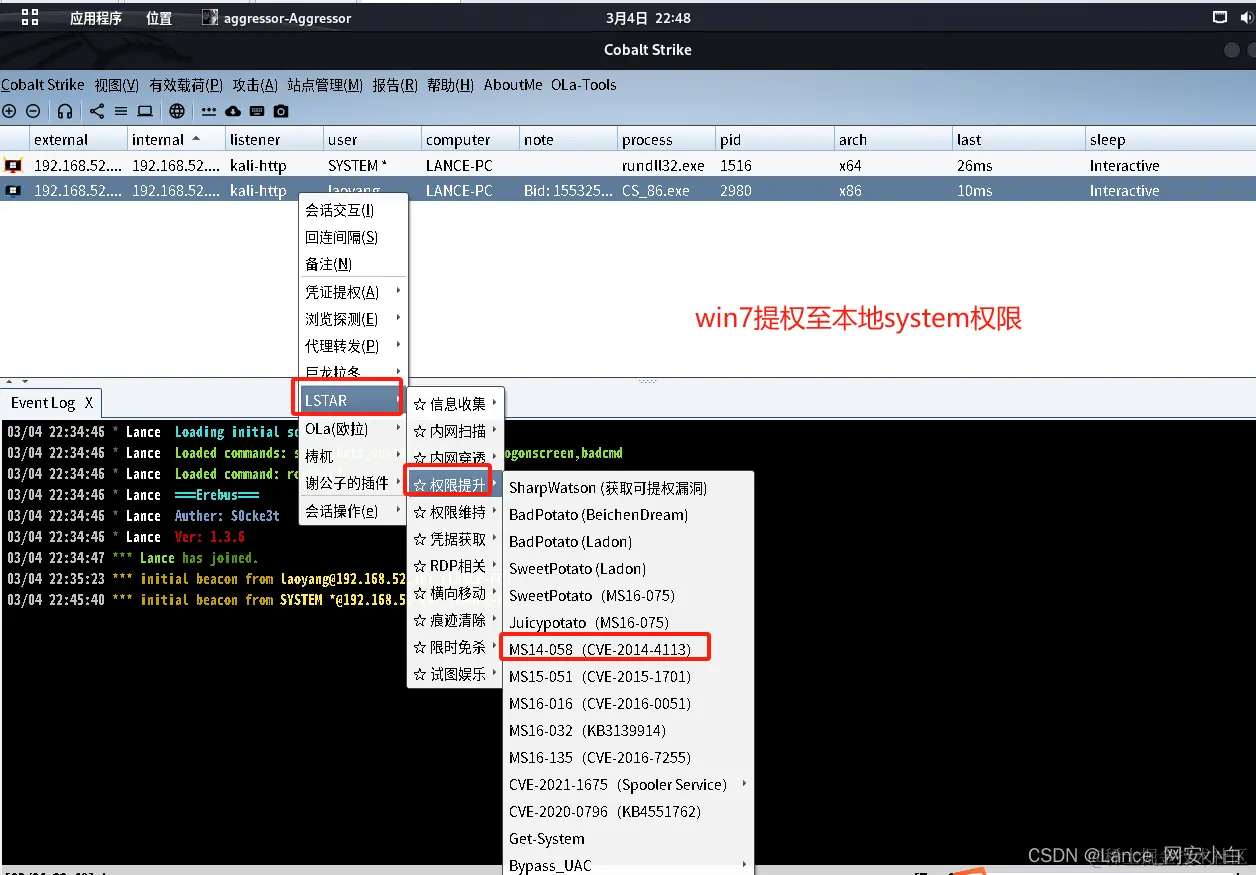Open 横向移动 in LSTAR menu
Viewport: 1256px width, 875px height.
pyautogui.click(x=455, y=593)
